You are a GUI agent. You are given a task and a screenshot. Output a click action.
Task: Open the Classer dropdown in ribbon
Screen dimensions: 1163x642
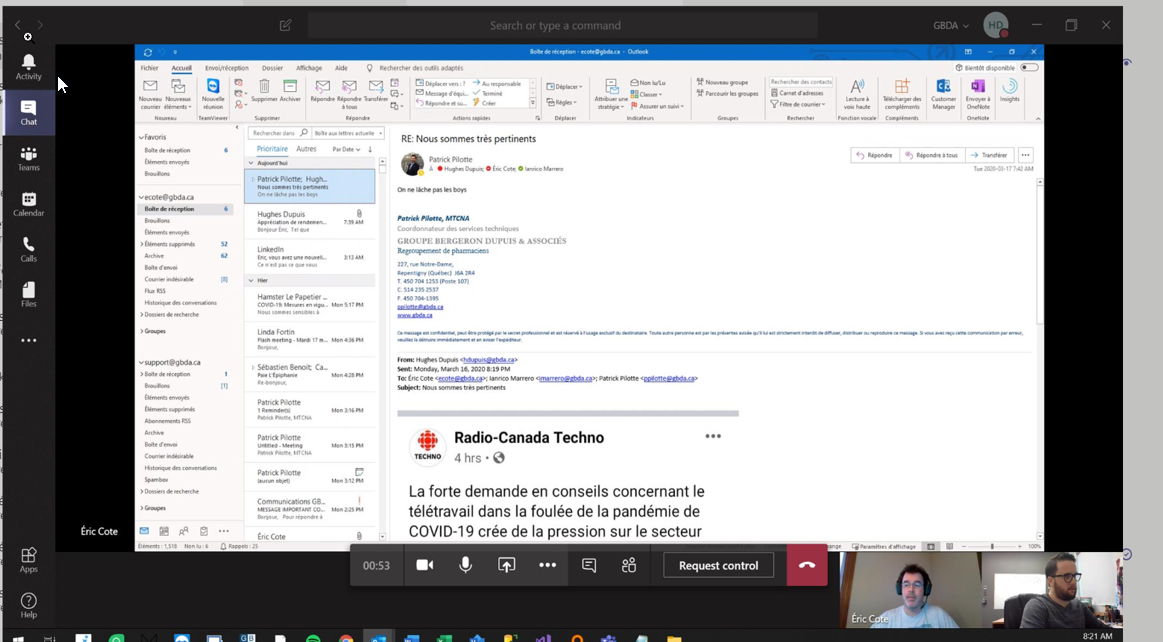point(646,94)
